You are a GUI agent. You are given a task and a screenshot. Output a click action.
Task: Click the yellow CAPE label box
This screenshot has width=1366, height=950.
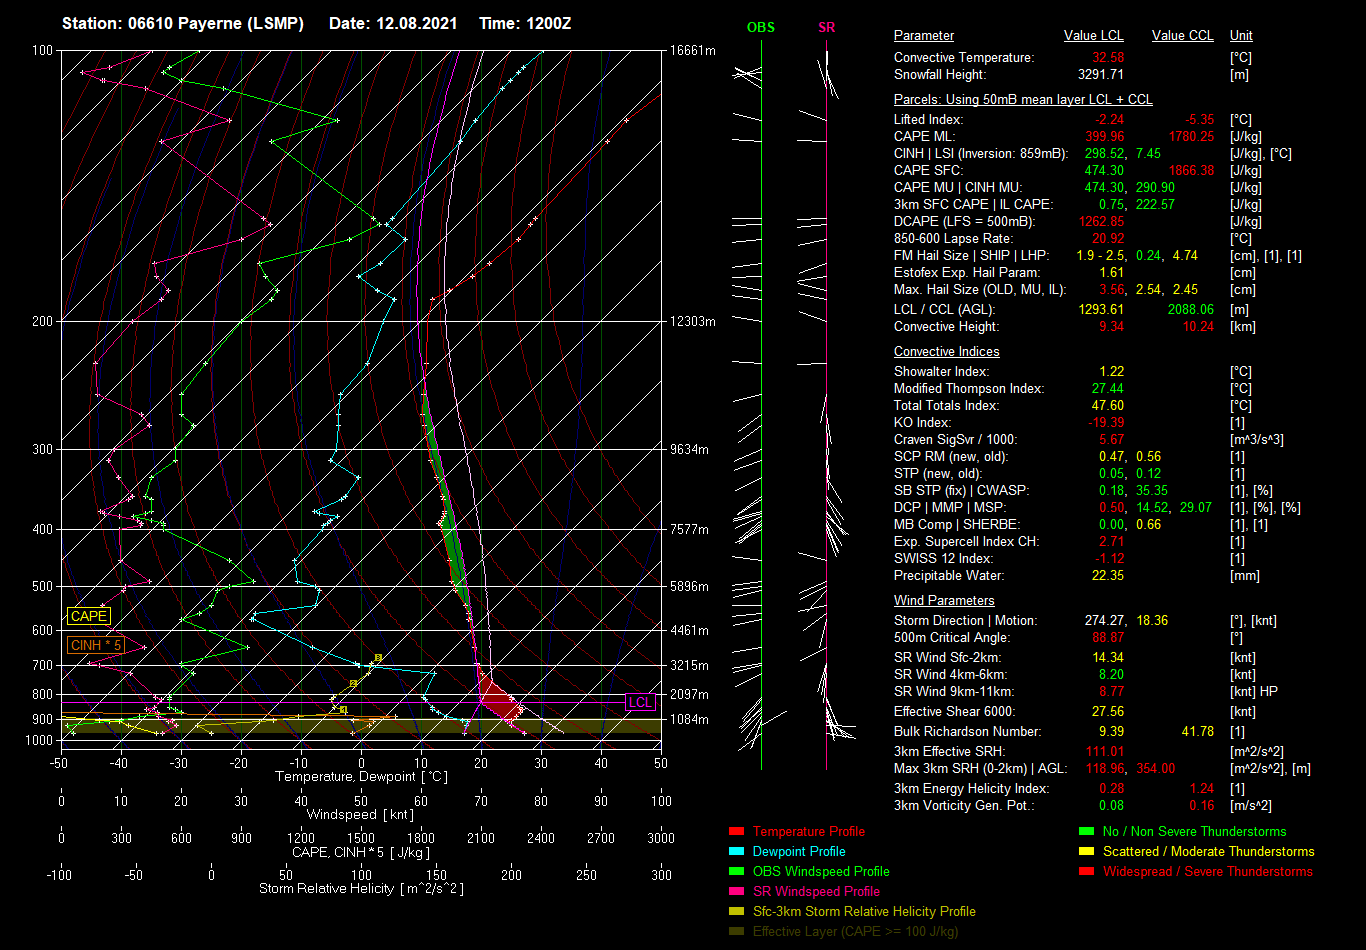coord(88,617)
